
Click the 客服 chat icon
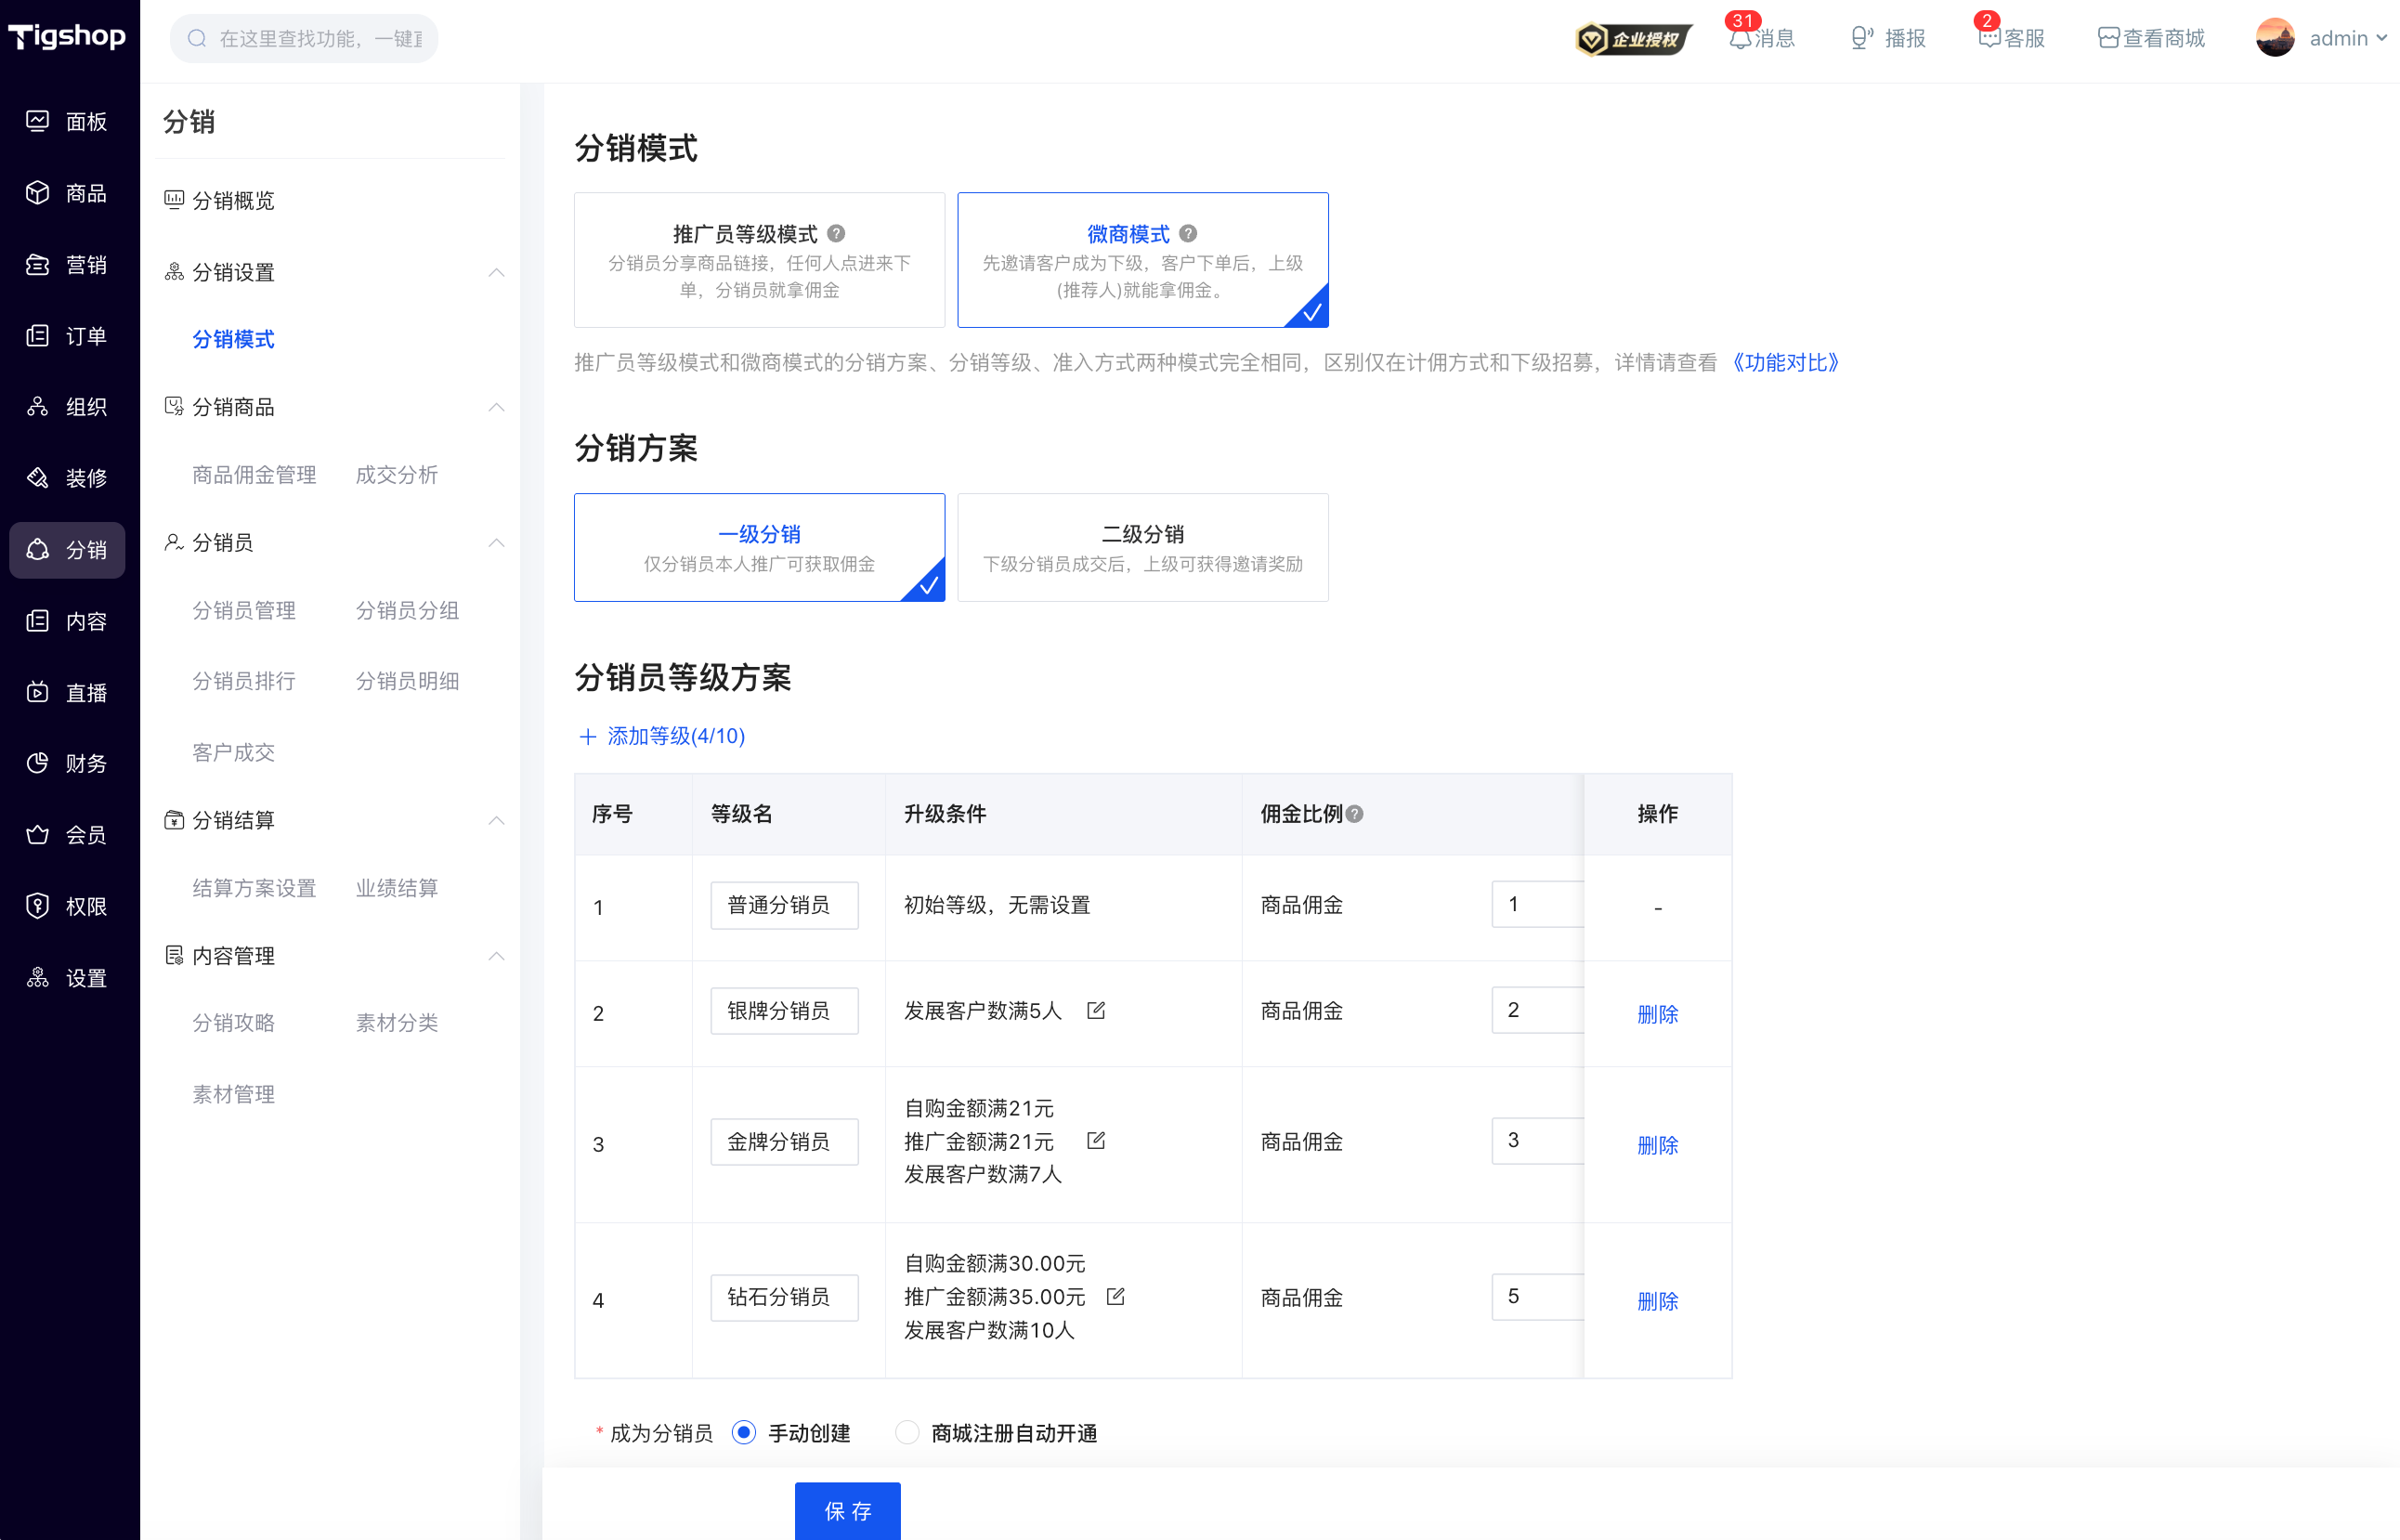point(1989,38)
